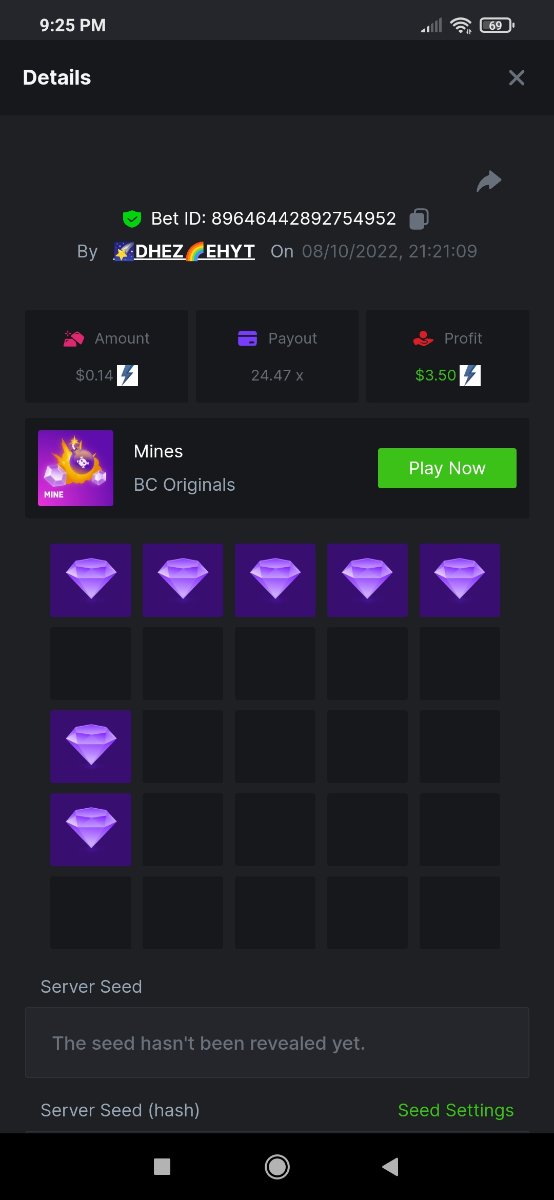This screenshot has width=554, height=1200.
Task: Tap the gem tile in fourth row
Action: coord(91,829)
